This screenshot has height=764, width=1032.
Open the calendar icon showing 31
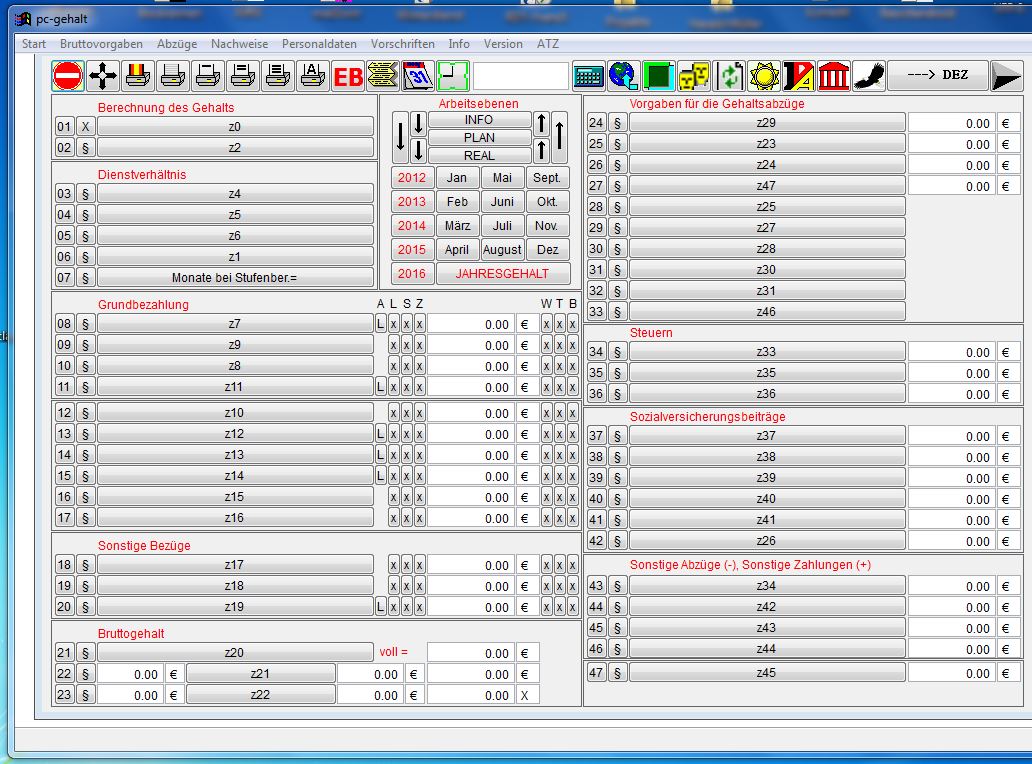(417, 76)
